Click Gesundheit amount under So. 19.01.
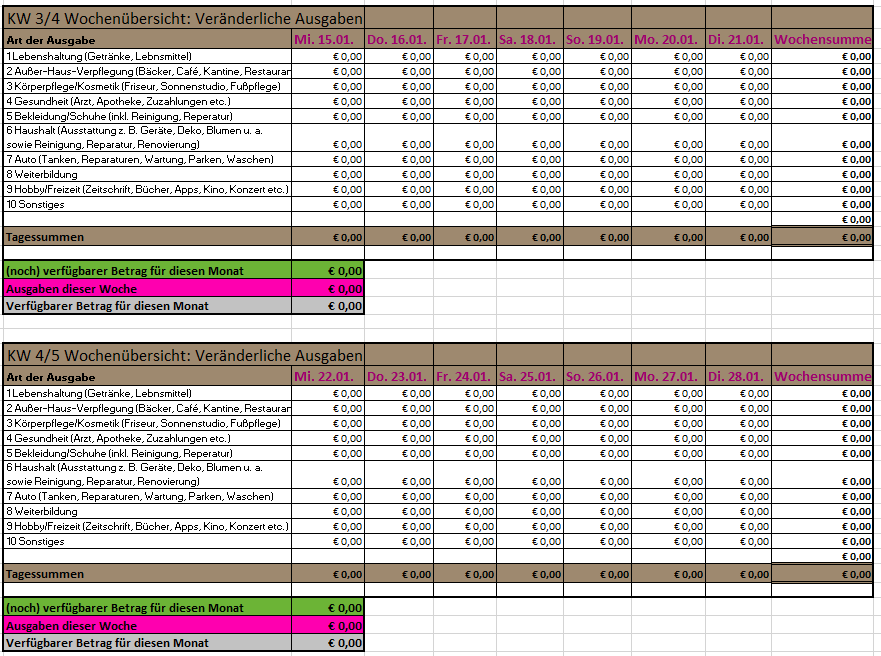 (597, 102)
